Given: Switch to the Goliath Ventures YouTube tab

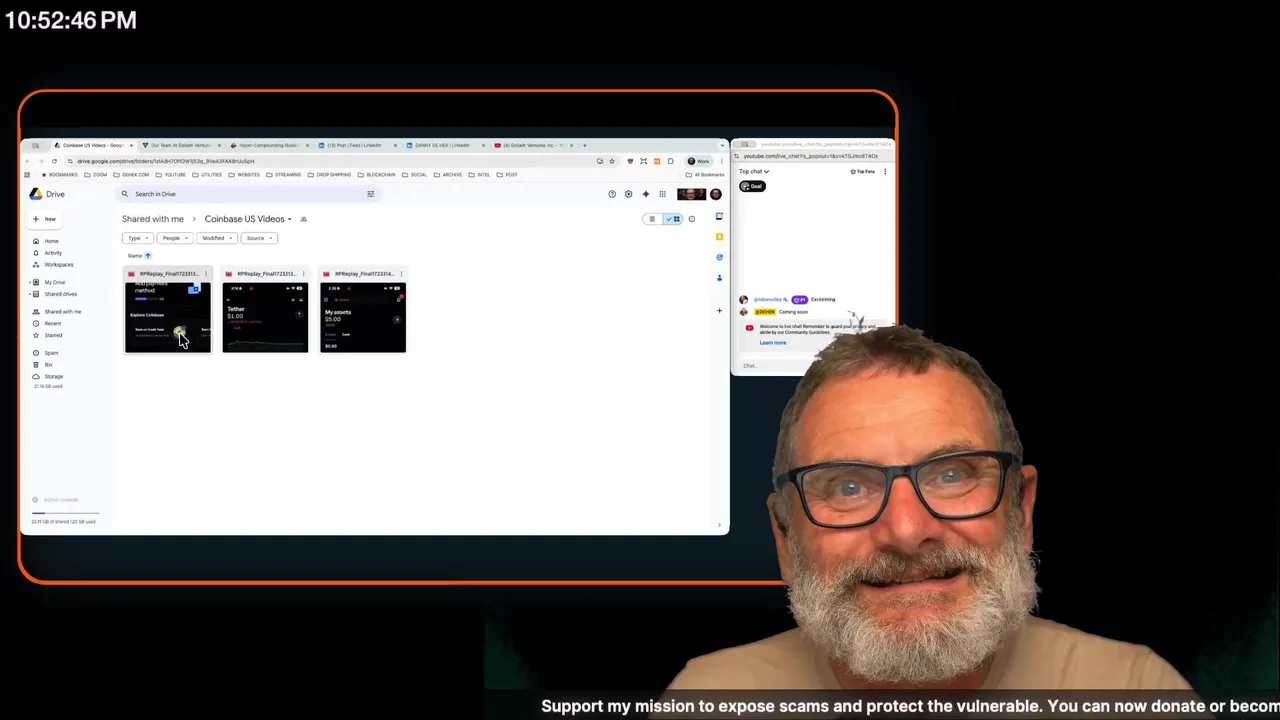Looking at the screenshot, I should click(x=533, y=145).
